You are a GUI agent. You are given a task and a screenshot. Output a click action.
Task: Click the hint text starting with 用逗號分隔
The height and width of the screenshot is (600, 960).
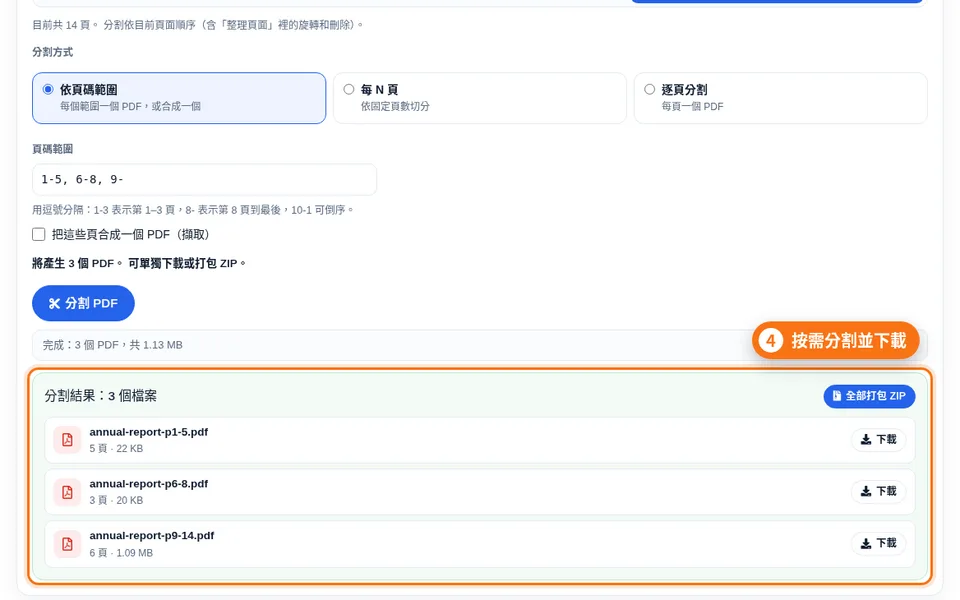pyautogui.click(x=193, y=210)
